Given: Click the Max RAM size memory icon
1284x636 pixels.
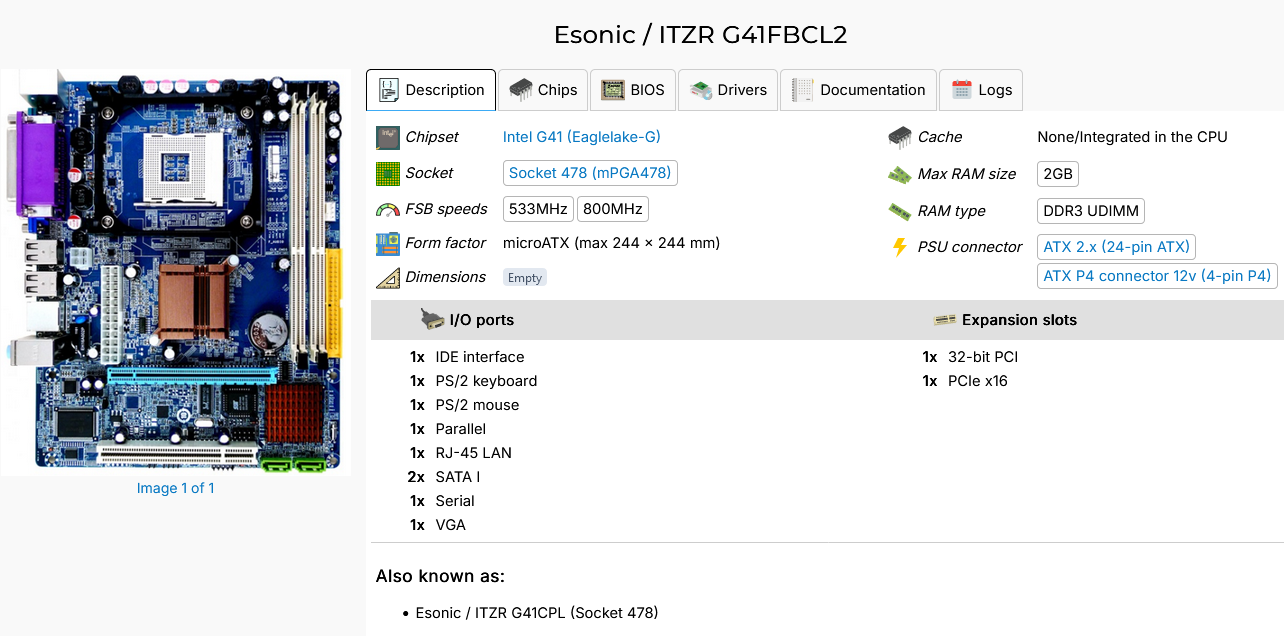Looking at the screenshot, I should click(x=900, y=174).
